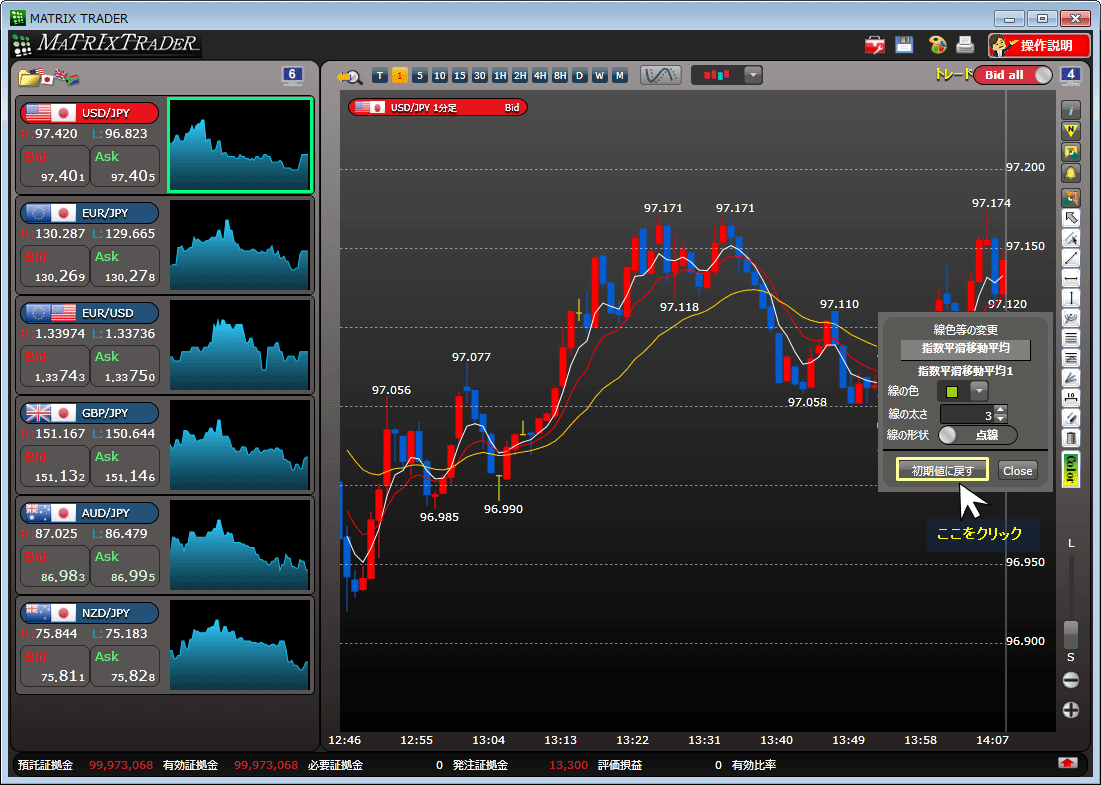The width and height of the screenshot is (1101, 785).
Task: Open the color palette icon
Action: pos(937,45)
